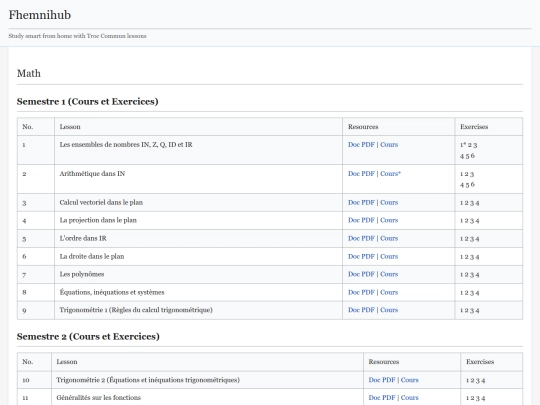The image size is (540, 405).
Task: Open Cours for Calcul vectoriel dans le plan
Action: (389, 202)
